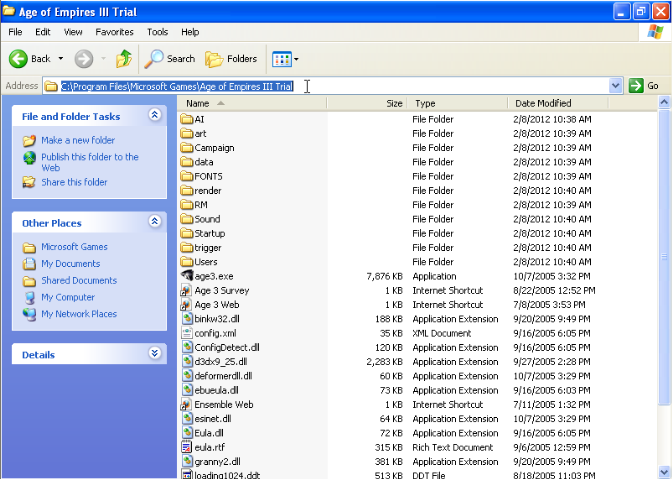This screenshot has height=479, width=672.
Task: Open the Favorites menu
Action: tap(114, 32)
